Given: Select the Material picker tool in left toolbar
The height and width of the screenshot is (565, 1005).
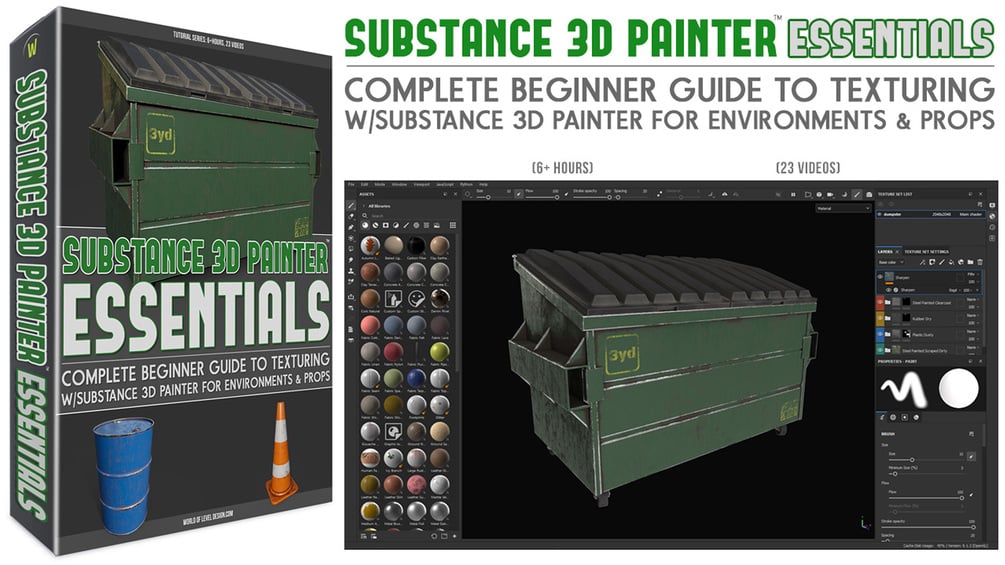Looking at the screenshot, I should click(351, 281).
